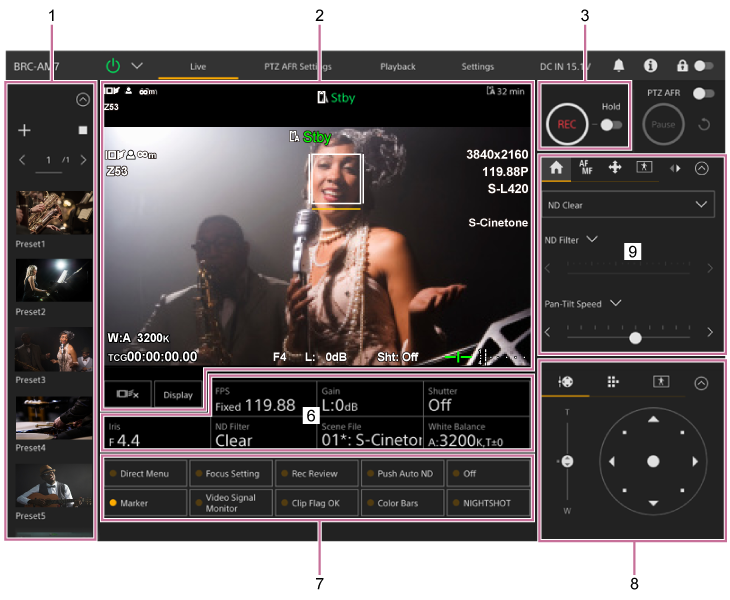Click the information icon in header

pyautogui.click(x=650, y=66)
